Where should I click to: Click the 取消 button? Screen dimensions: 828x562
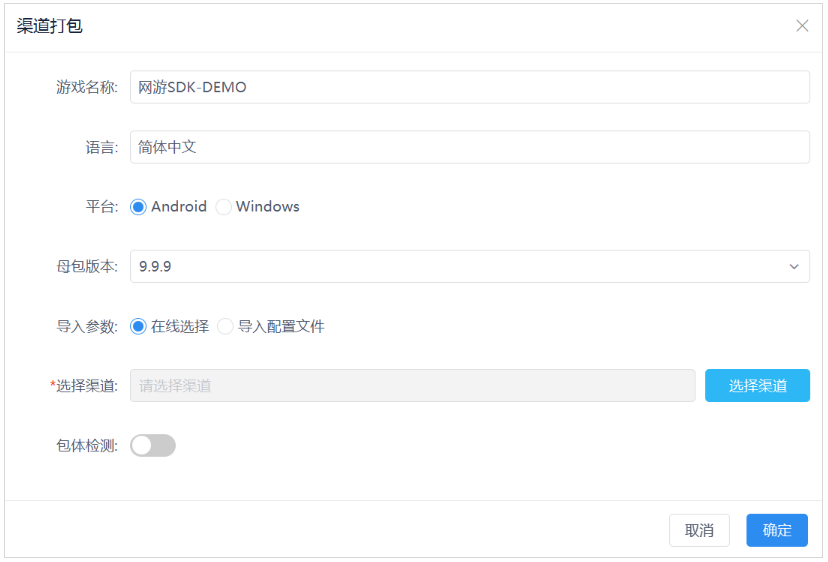coord(699,531)
